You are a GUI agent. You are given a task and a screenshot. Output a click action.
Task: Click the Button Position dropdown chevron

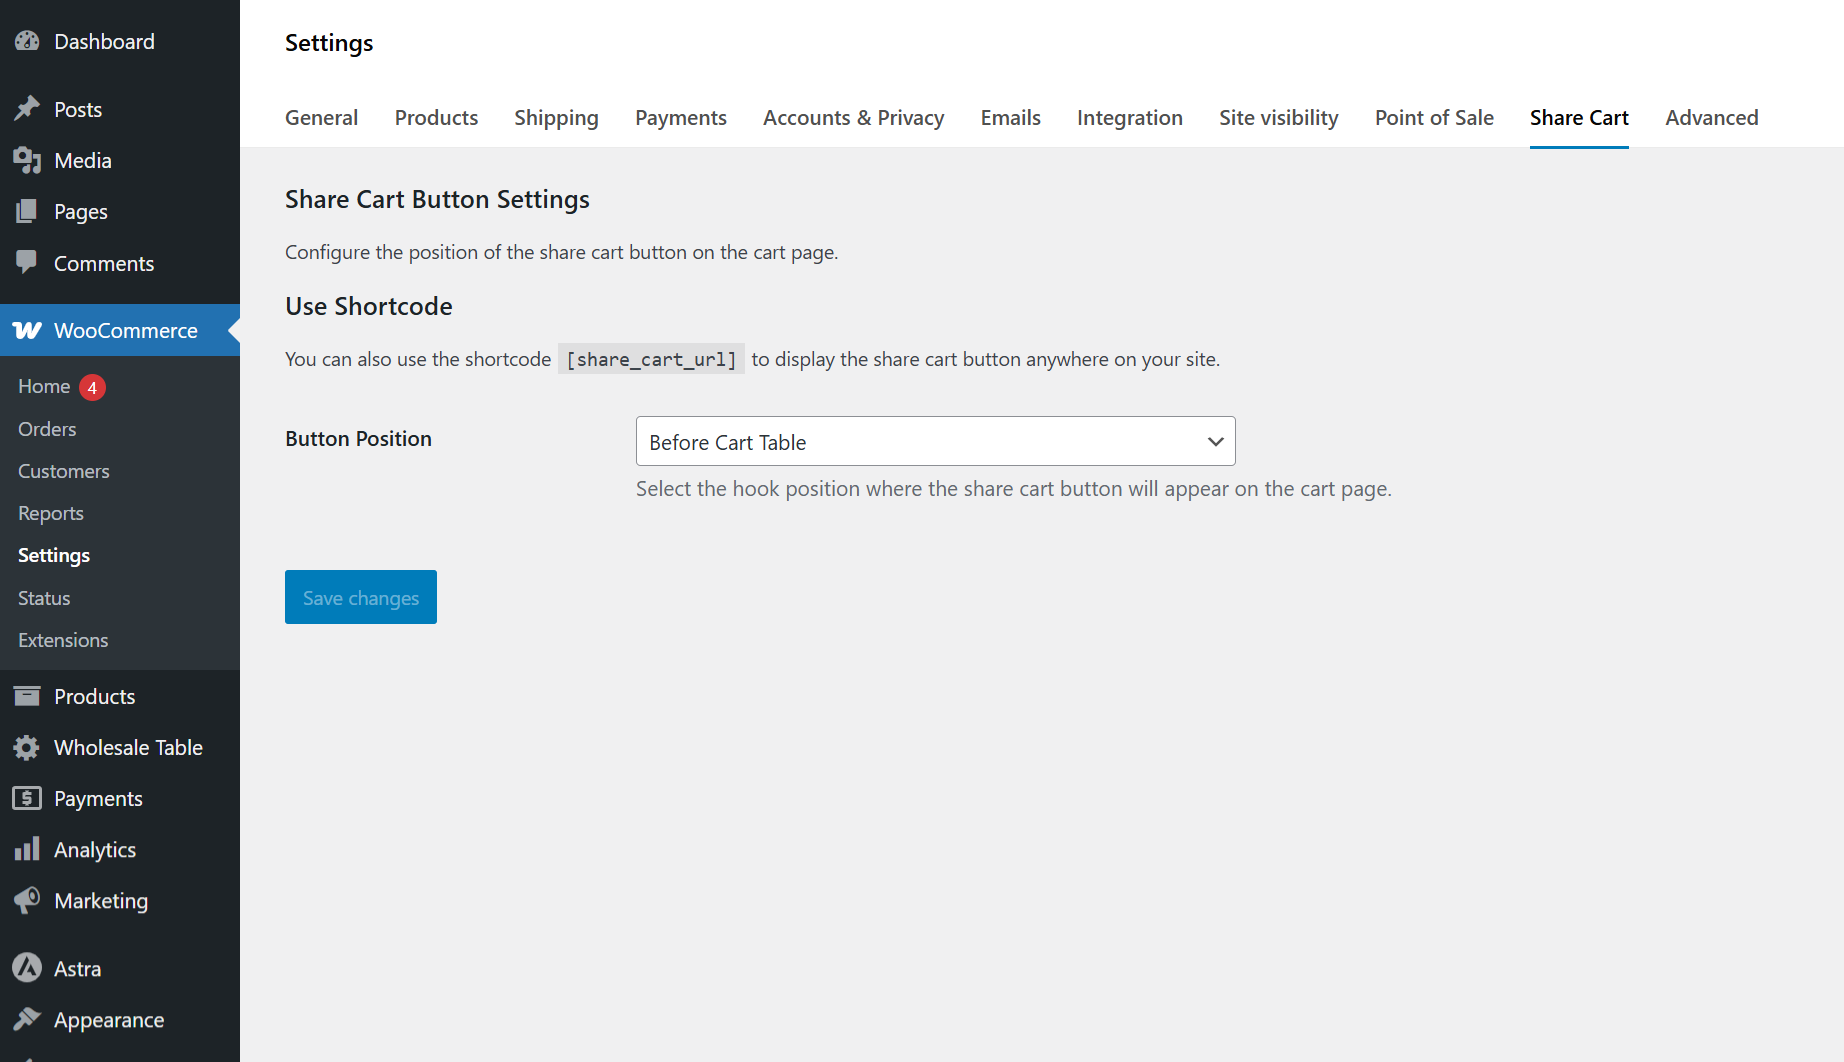[x=1215, y=442]
